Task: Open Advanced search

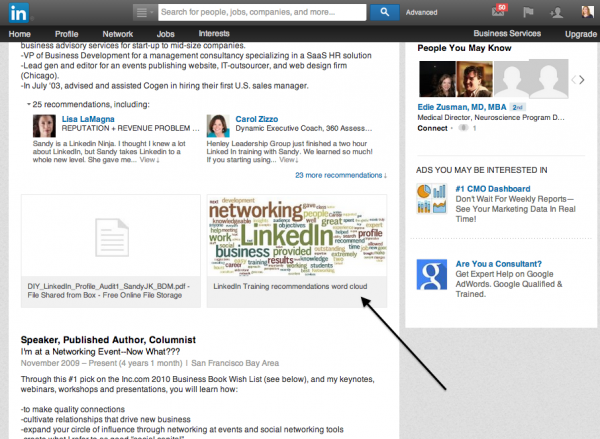Action: [421, 13]
